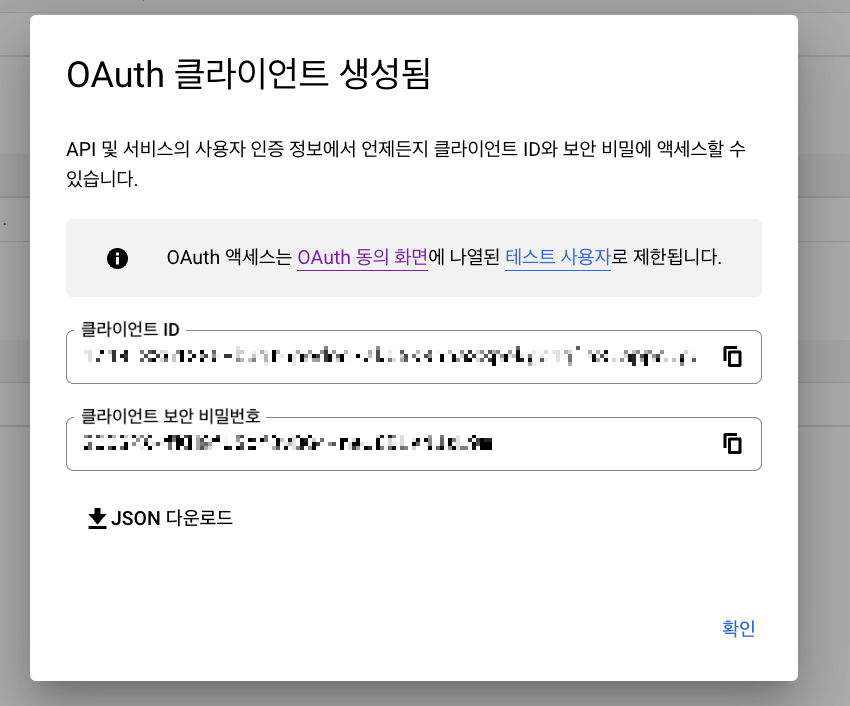Viewport: 850px width, 706px height.
Task: Click the '클라이언트 보안 비밀번호' field label
Action: click(x=171, y=416)
